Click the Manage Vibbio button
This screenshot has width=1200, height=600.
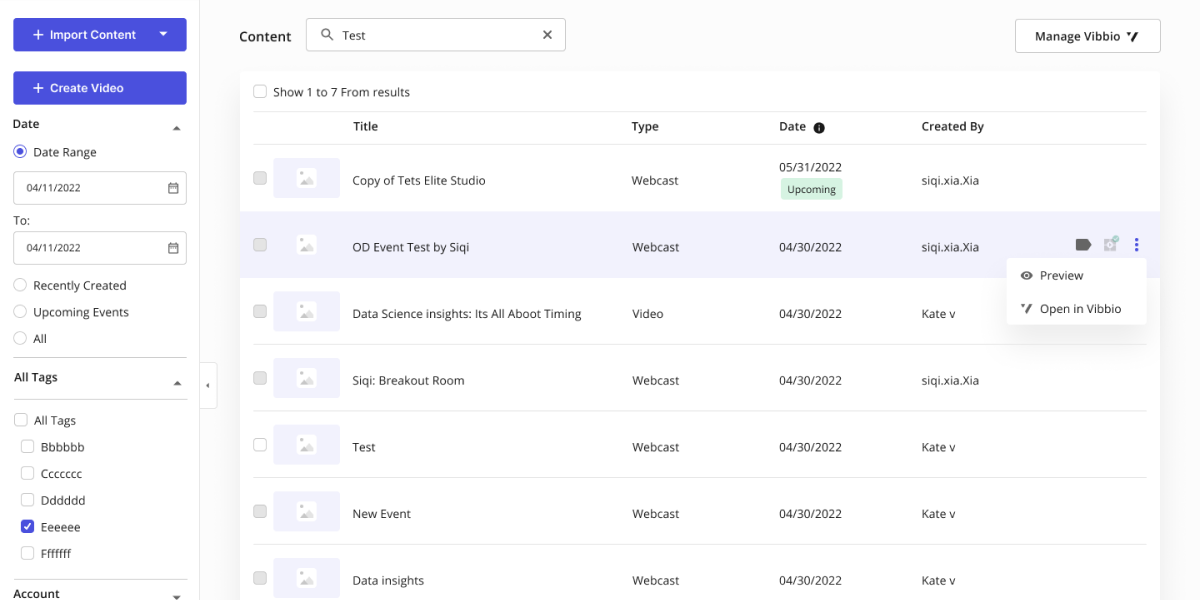[1087, 36]
